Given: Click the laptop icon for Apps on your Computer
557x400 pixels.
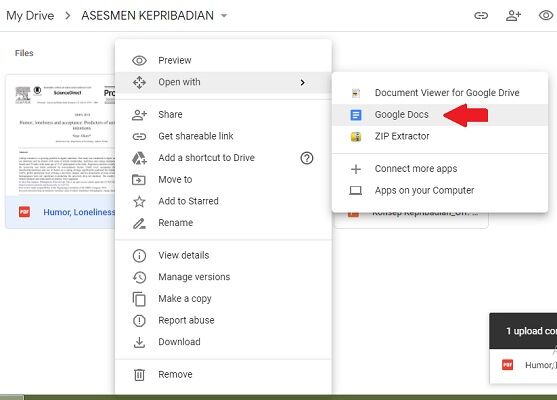Looking at the screenshot, I should click(x=356, y=191).
